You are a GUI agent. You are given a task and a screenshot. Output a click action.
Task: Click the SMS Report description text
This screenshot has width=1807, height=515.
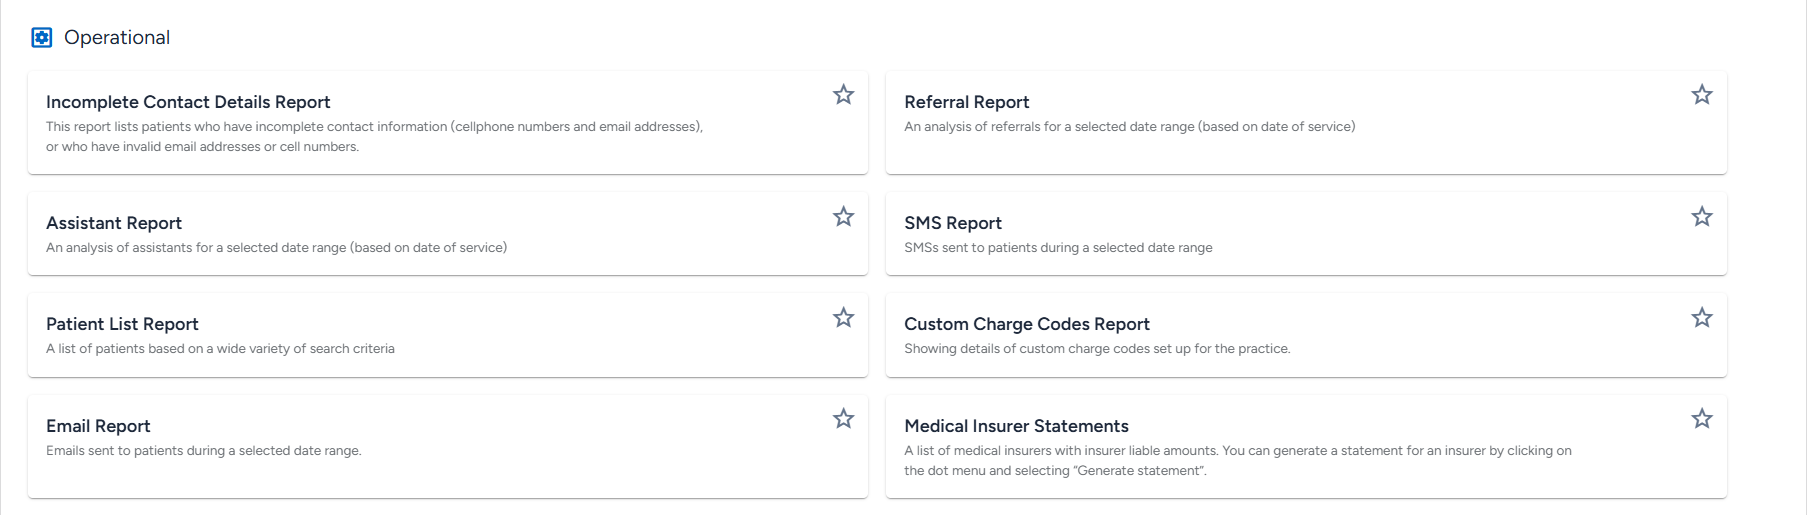coord(1058,248)
